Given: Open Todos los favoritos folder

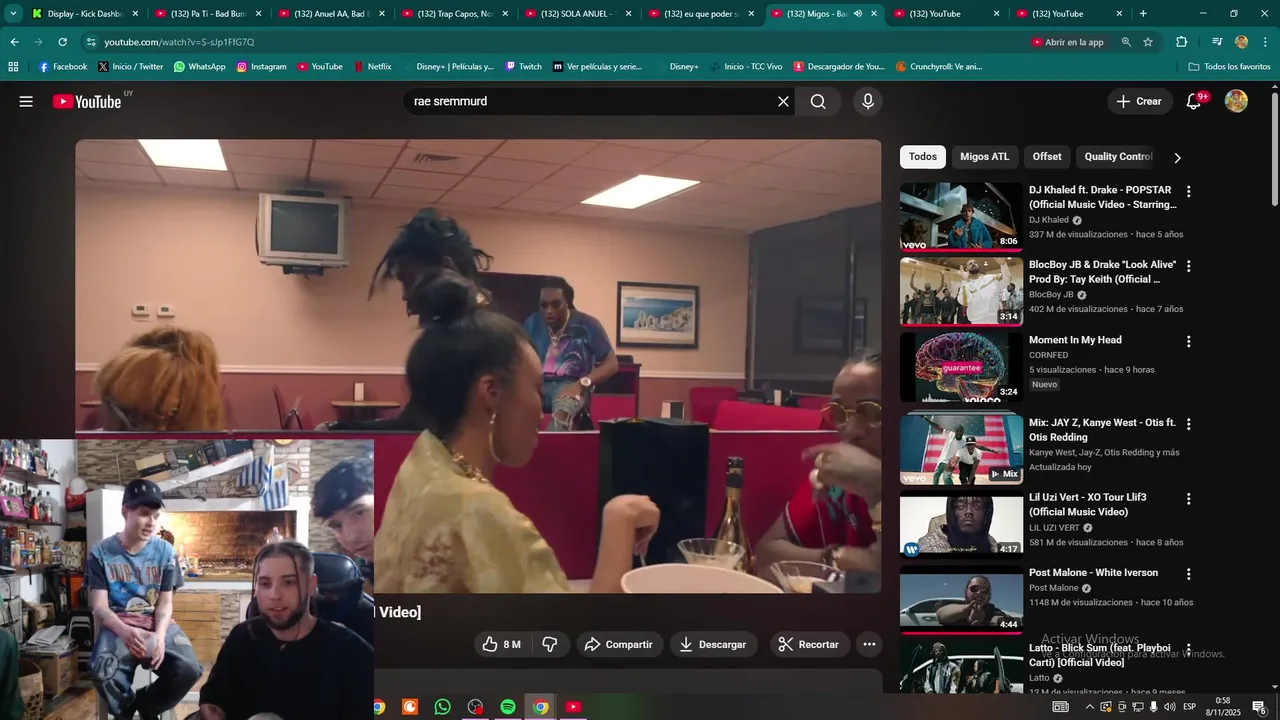Looking at the screenshot, I should pyautogui.click(x=1229, y=66).
